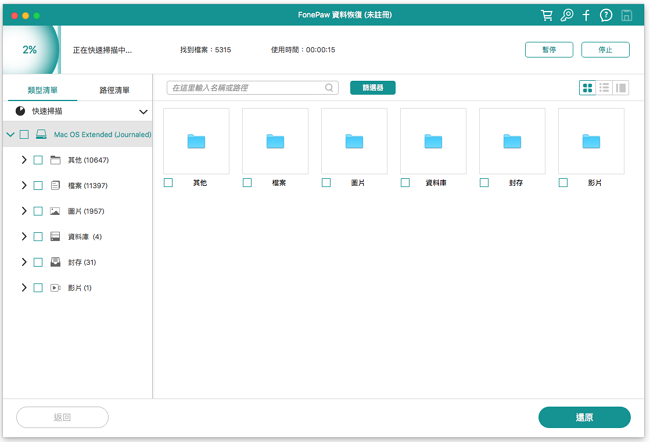Select the 其他 (10647) label
650x442 pixels.
(88, 160)
